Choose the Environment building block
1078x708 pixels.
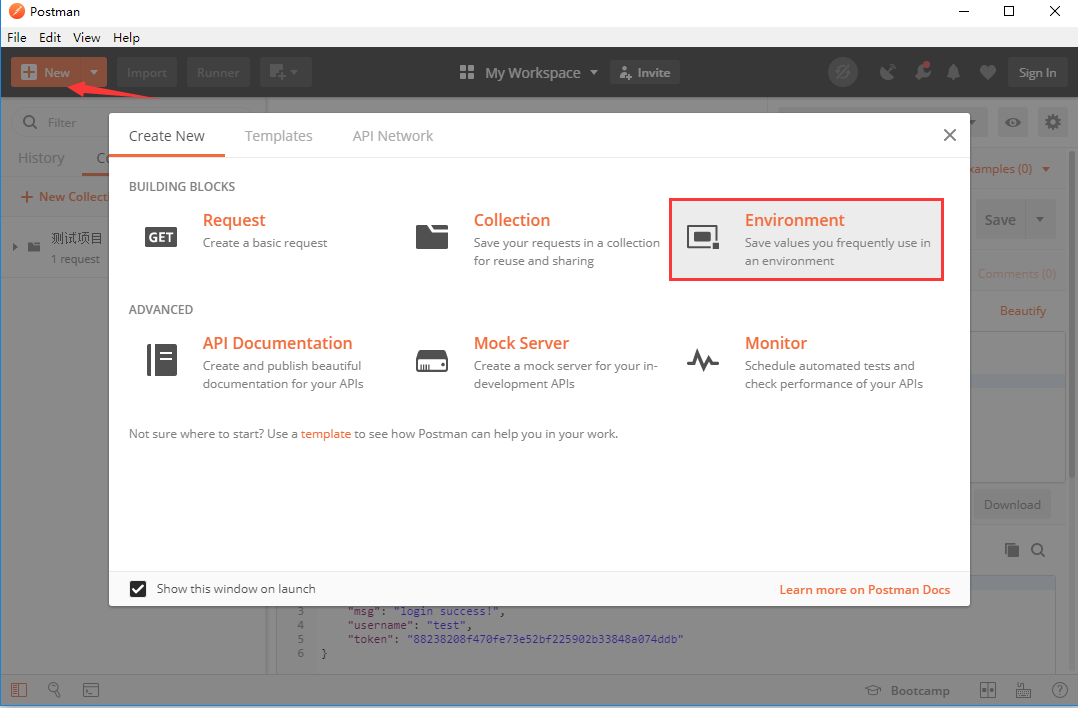(806, 240)
